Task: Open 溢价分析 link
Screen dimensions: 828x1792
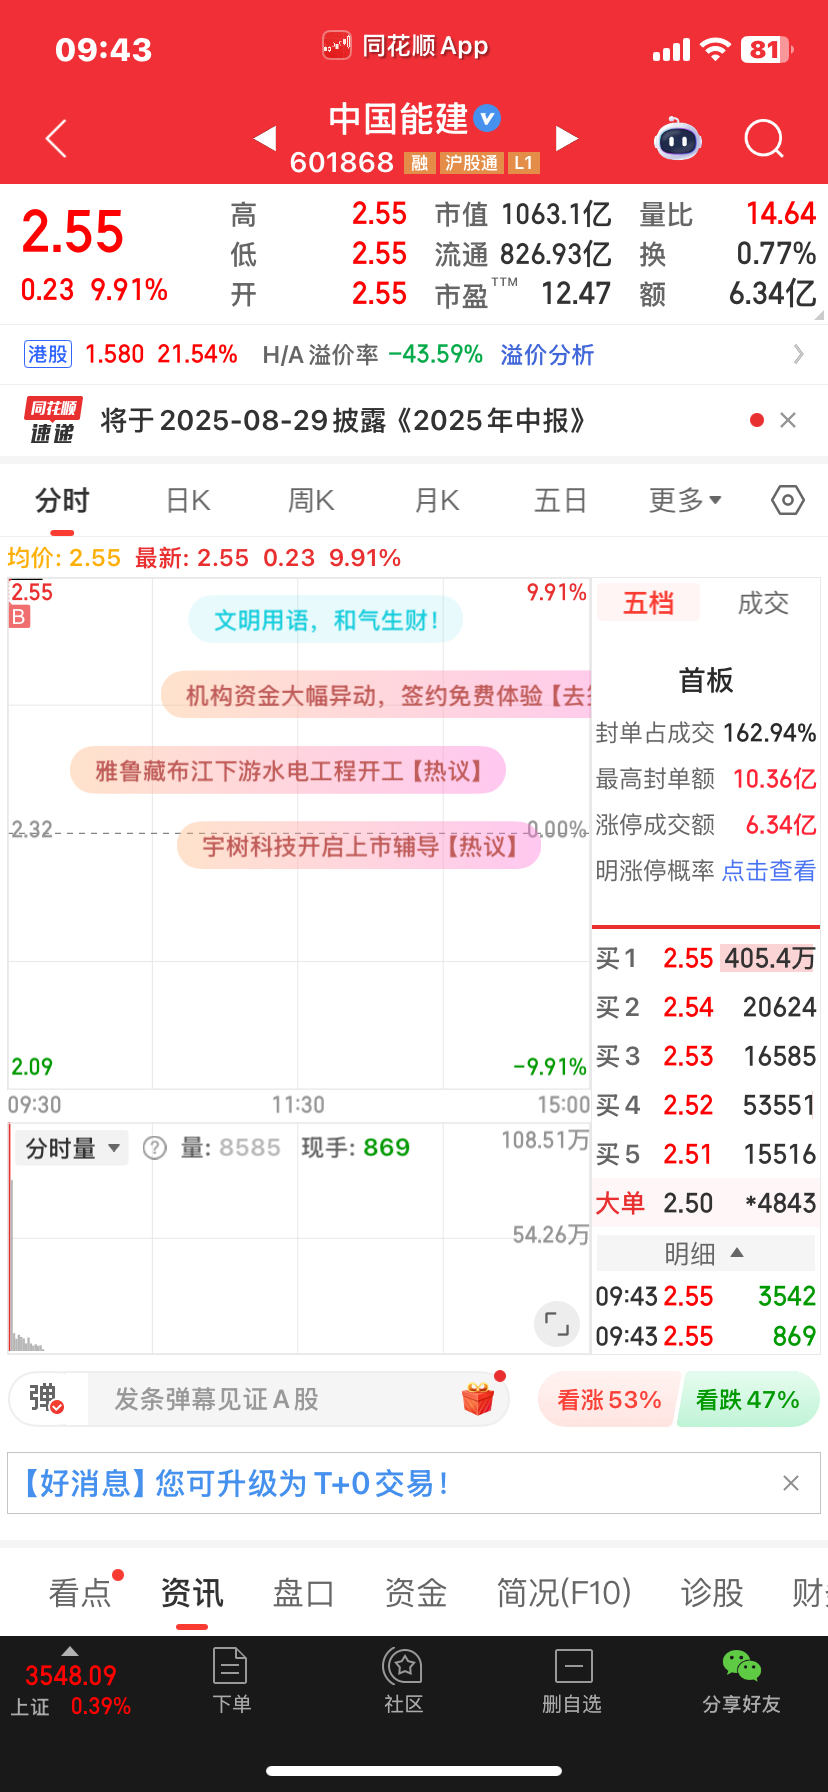Action: click(x=547, y=354)
